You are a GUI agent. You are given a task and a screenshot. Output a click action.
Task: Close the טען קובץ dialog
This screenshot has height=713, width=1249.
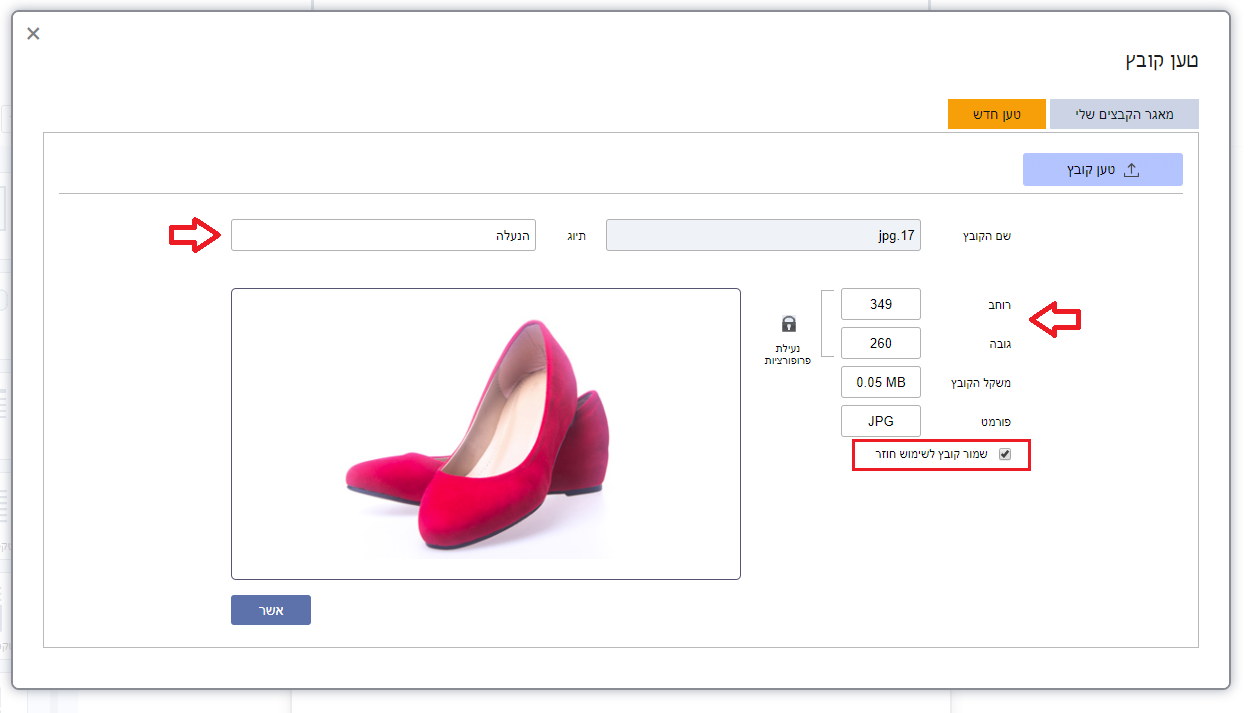pyautogui.click(x=33, y=34)
